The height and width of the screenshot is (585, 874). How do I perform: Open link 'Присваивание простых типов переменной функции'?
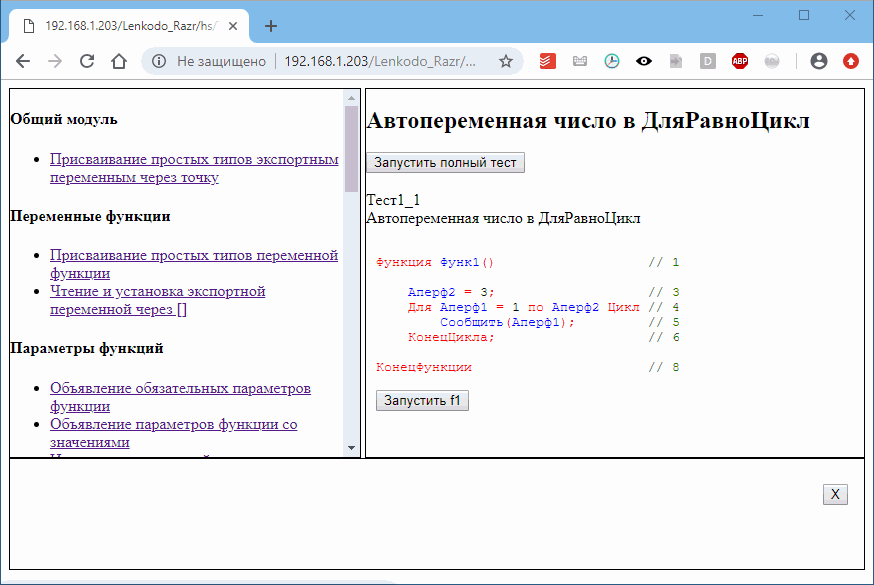click(194, 264)
